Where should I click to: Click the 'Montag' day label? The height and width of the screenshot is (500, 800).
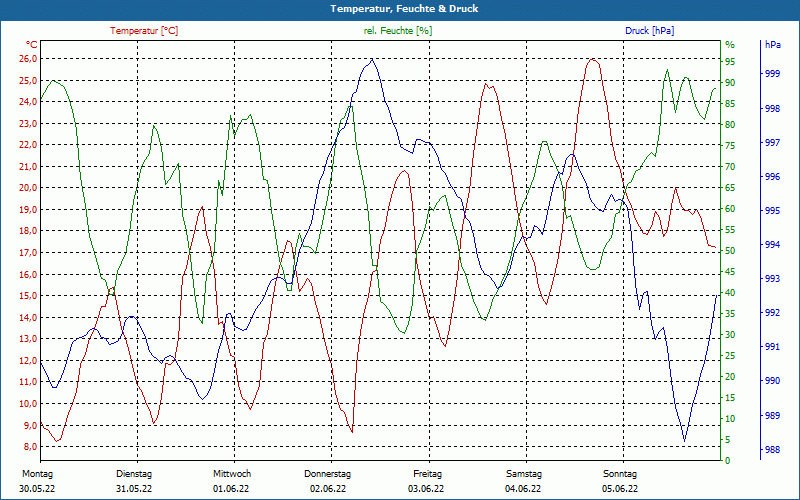pyautogui.click(x=37, y=474)
